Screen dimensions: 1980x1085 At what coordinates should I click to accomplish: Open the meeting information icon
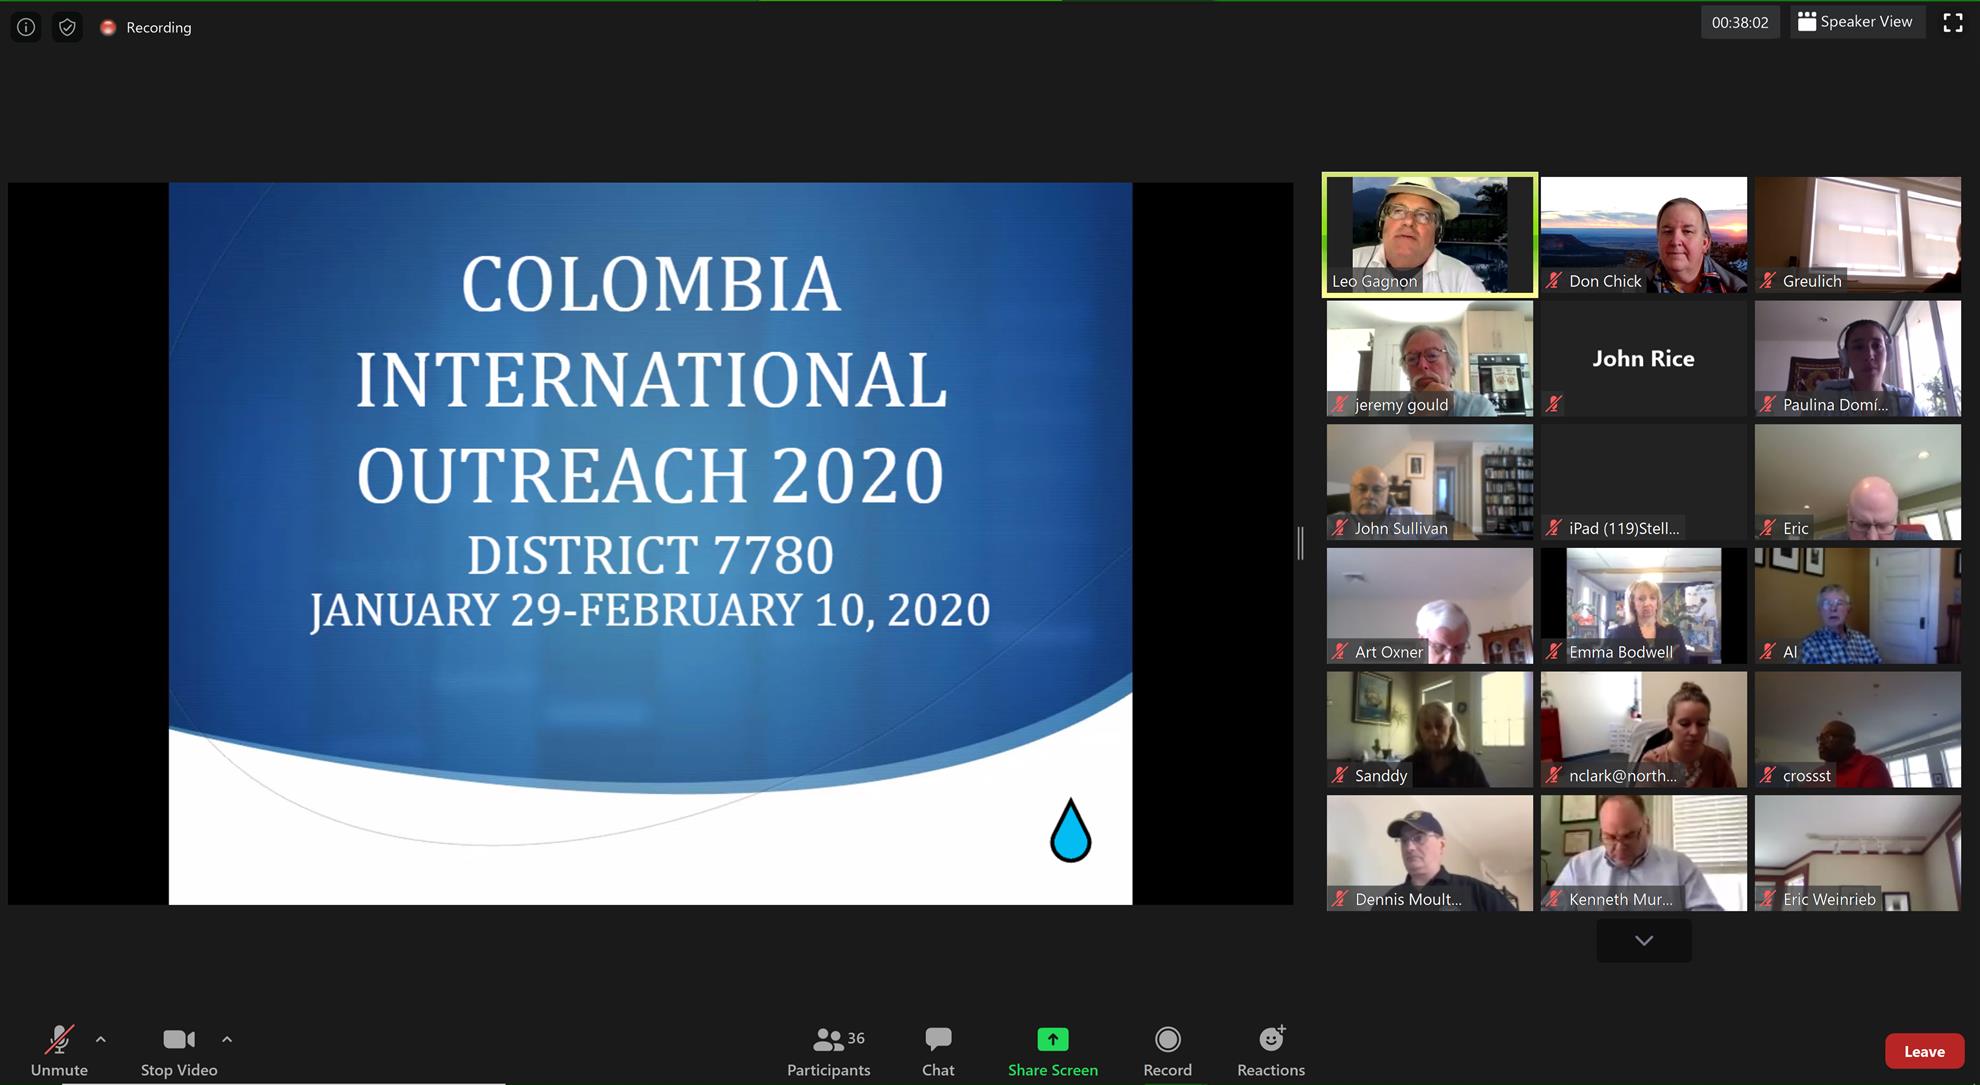coord(26,27)
